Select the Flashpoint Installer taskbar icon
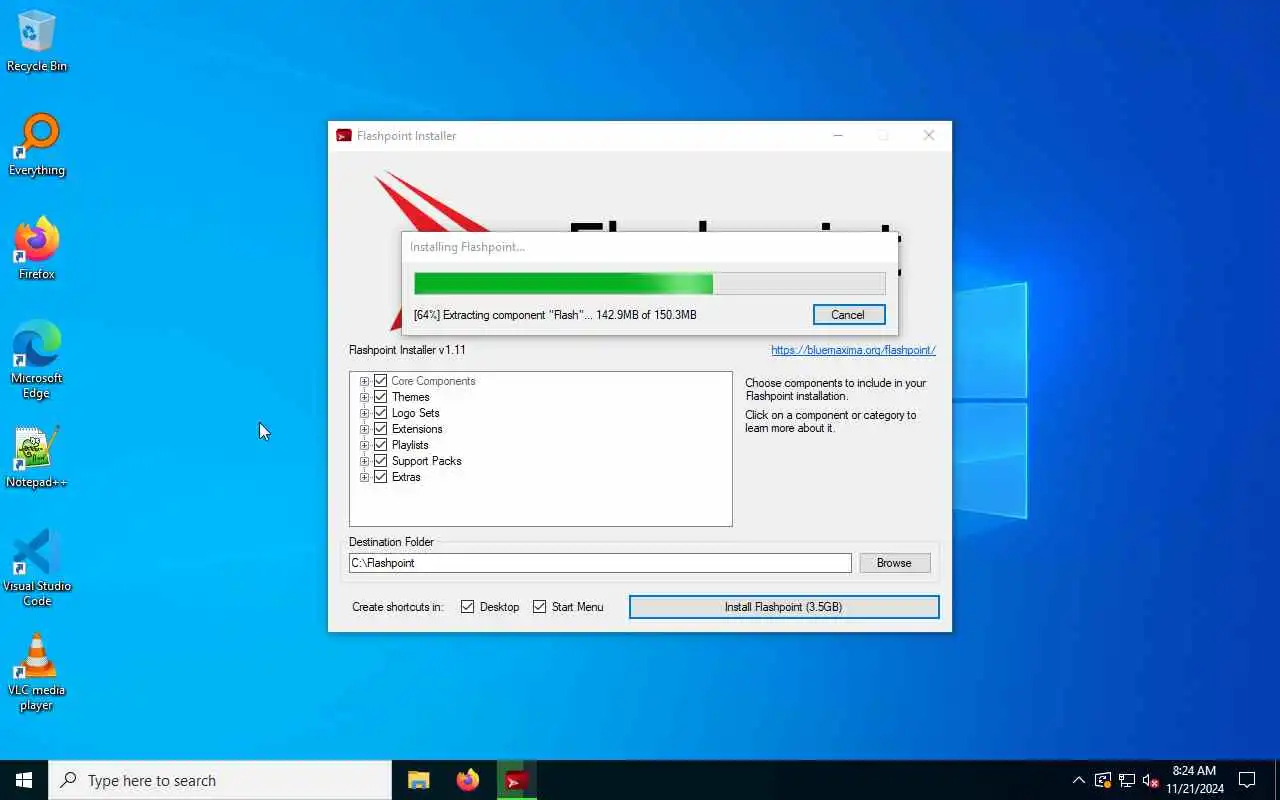The width and height of the screenshot is (1280, 800). point(516,780)
